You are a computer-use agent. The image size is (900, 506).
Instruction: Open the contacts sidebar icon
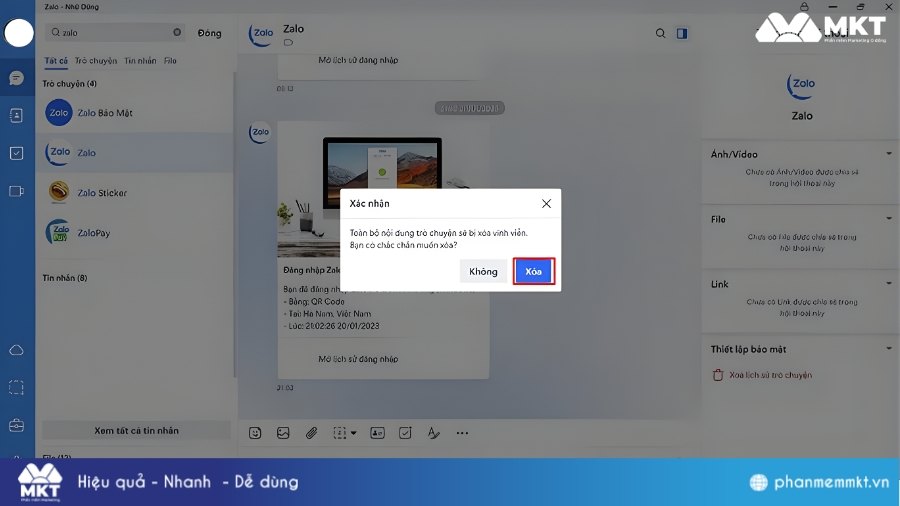17,115
